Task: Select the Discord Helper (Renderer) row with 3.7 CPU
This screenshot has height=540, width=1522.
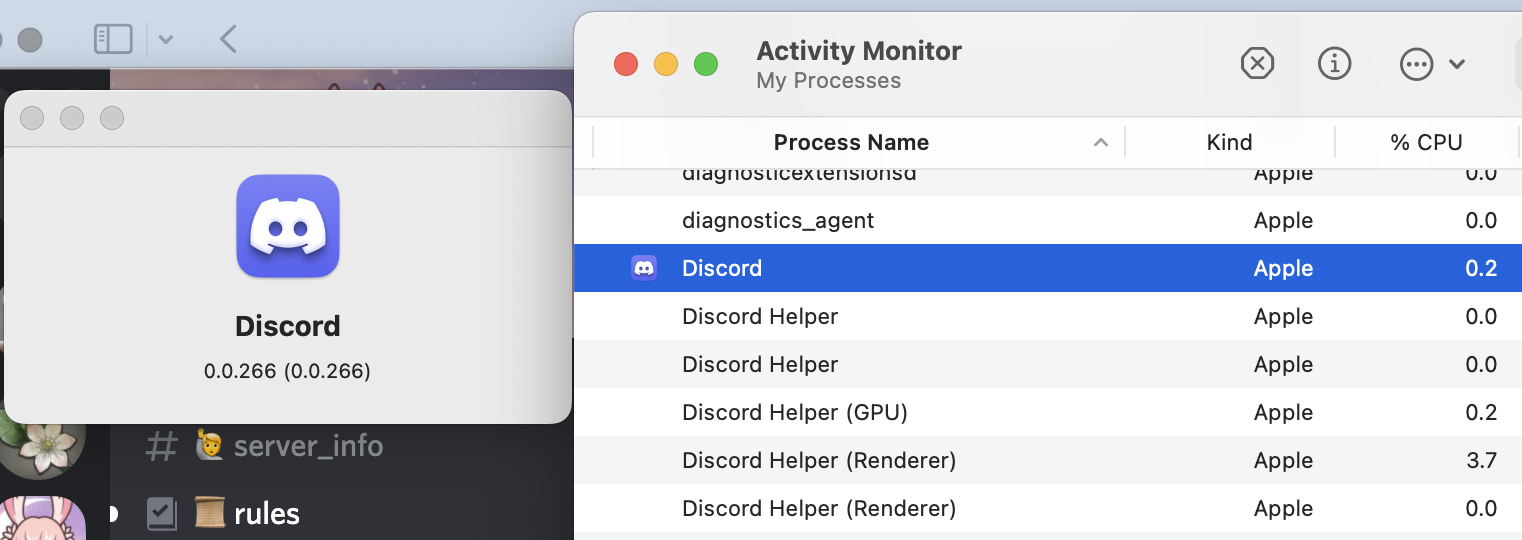Action: click(x=1048, y=460)
